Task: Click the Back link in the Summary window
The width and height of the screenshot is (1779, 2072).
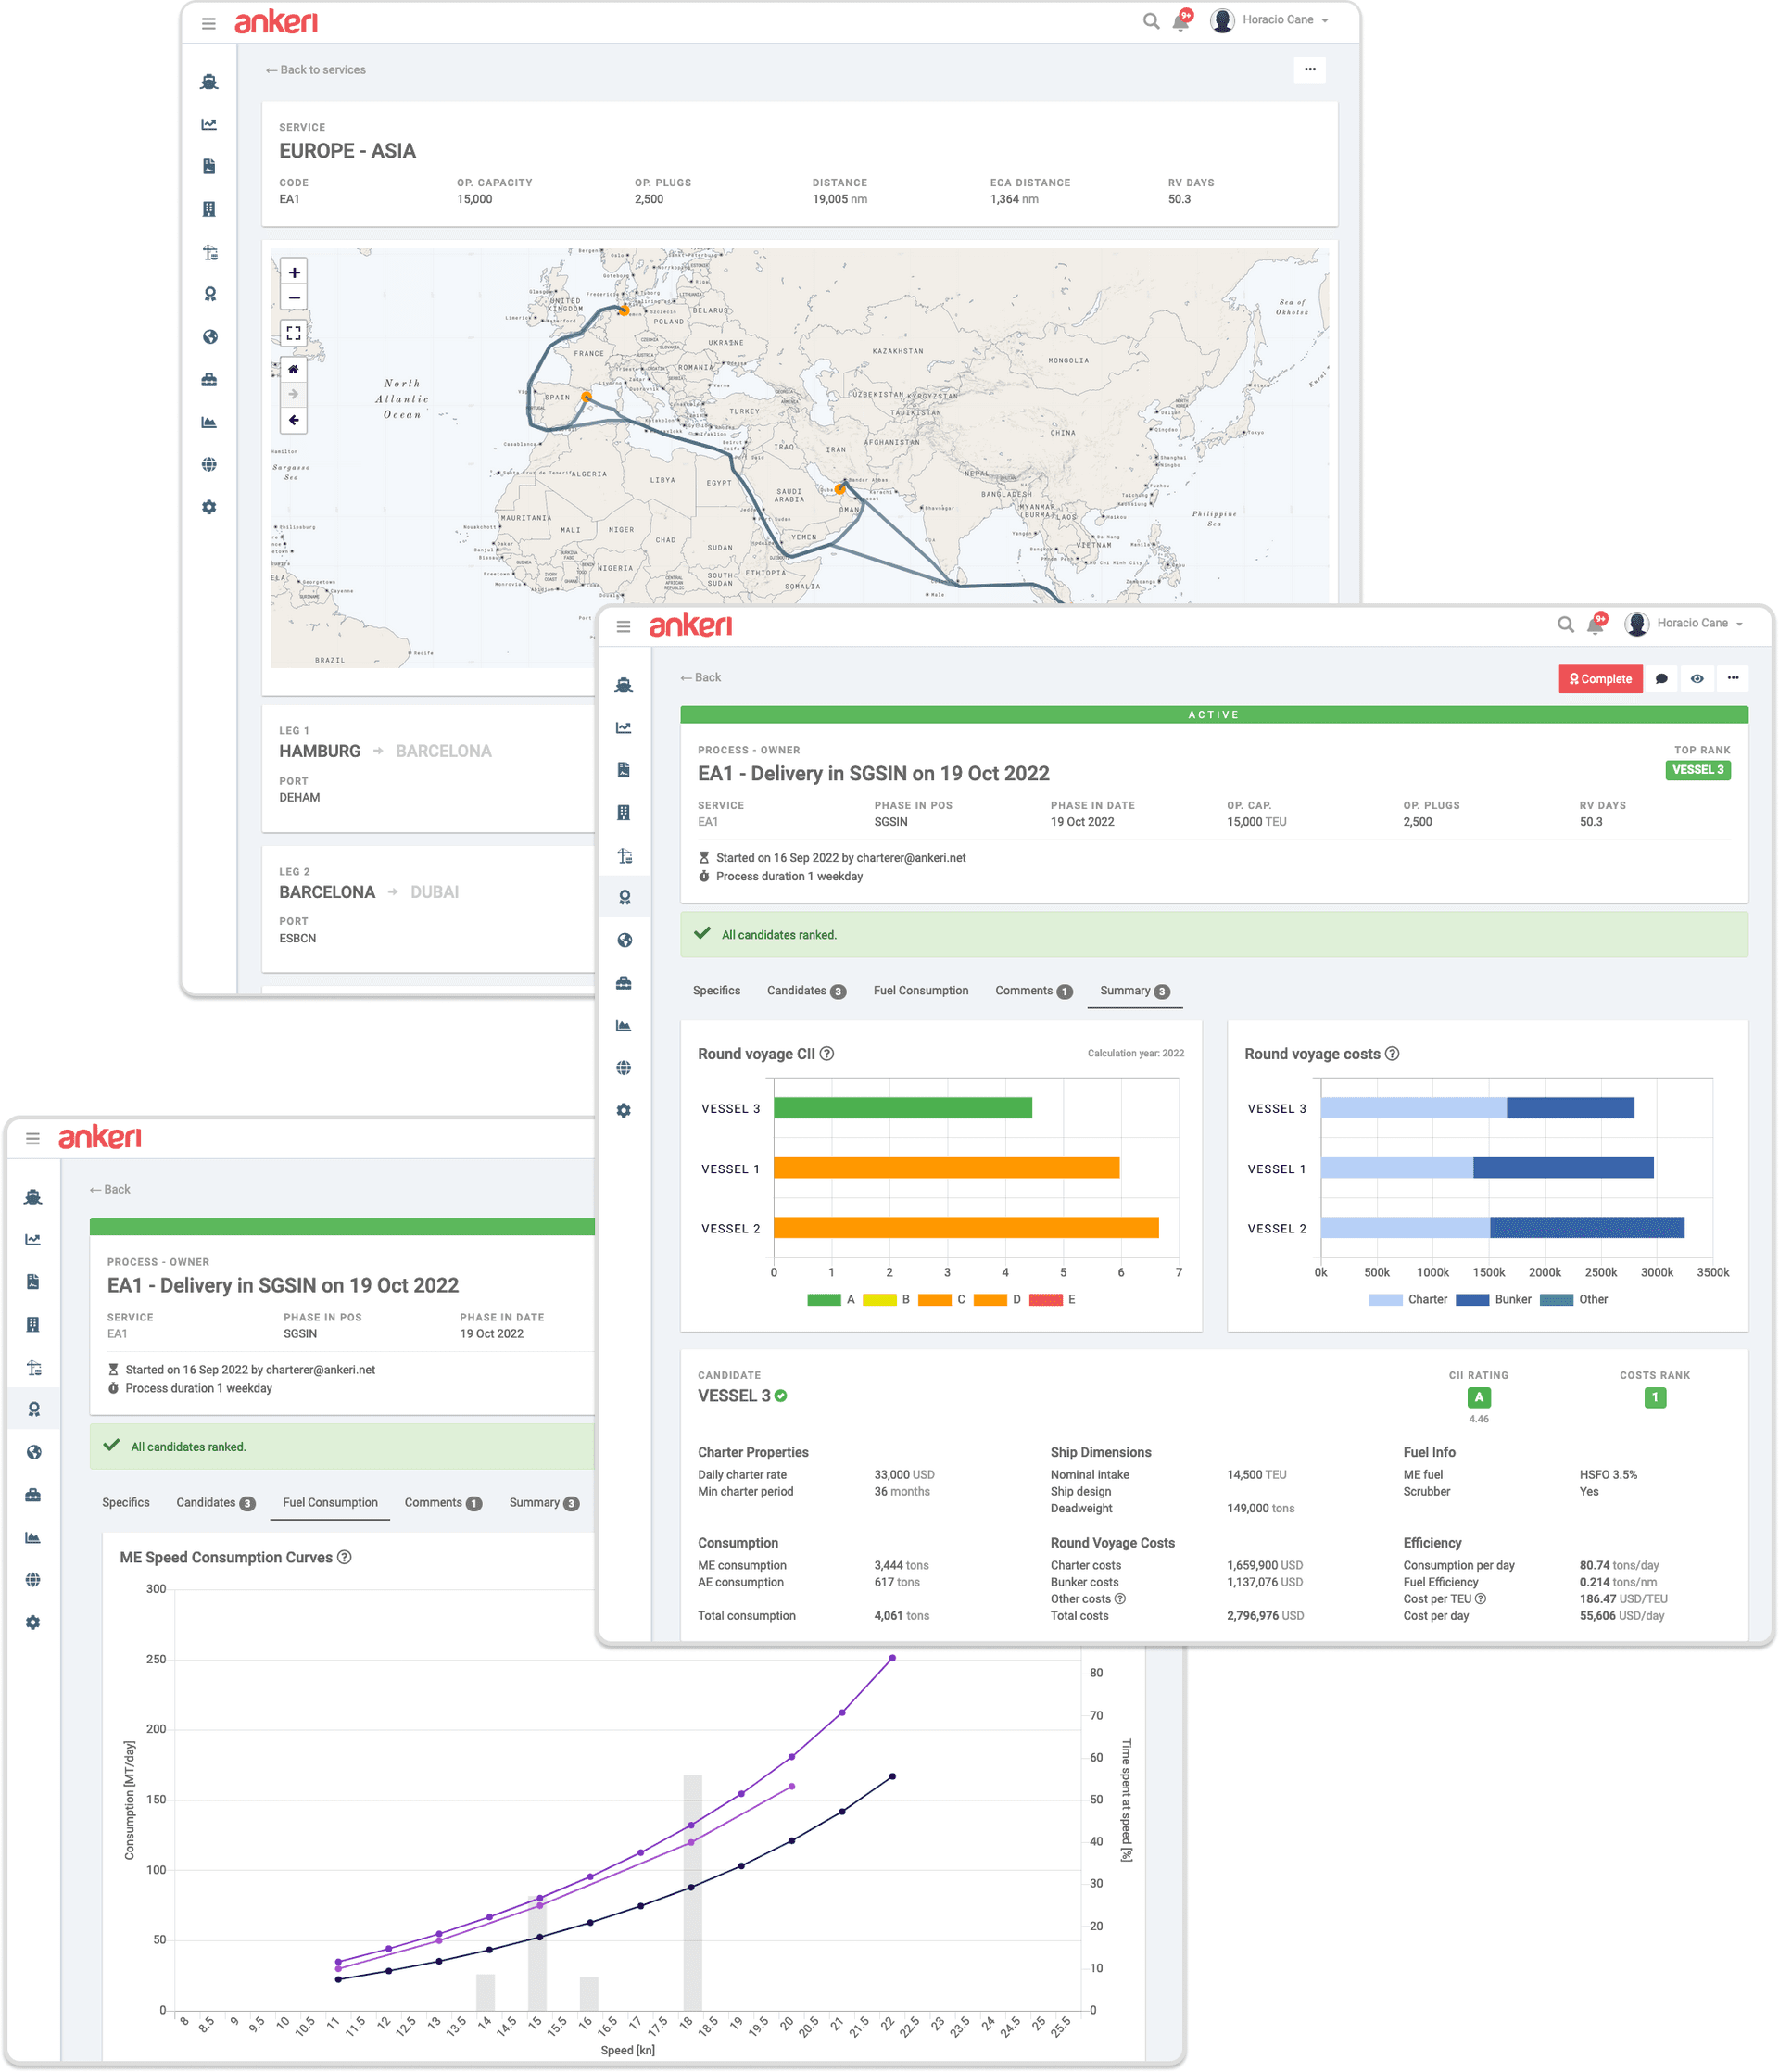Action: point(700,678)
